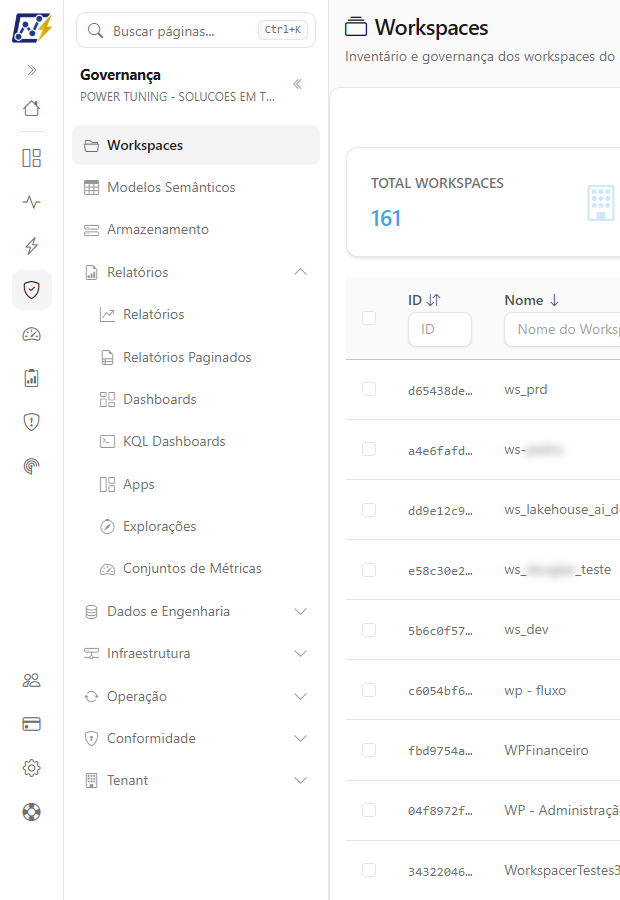Open Explorações sub-item
The width and height of the screenshot is (620, 900).
click(196, 526)
